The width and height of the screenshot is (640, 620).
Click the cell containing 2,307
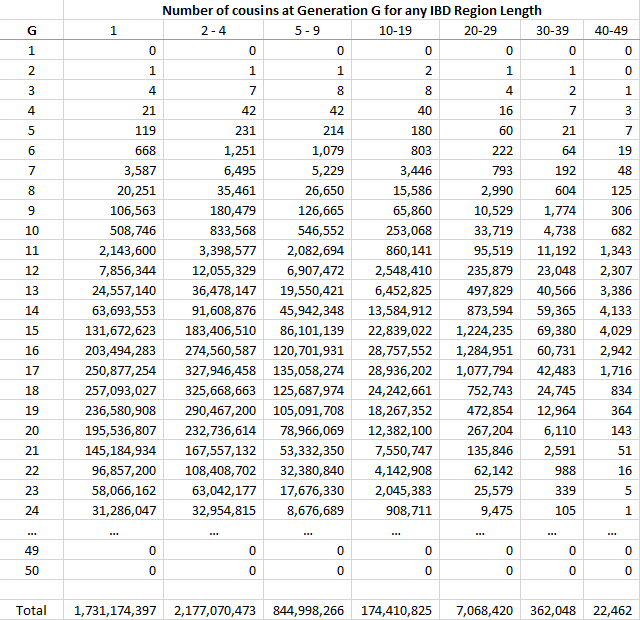coord(611,270)
